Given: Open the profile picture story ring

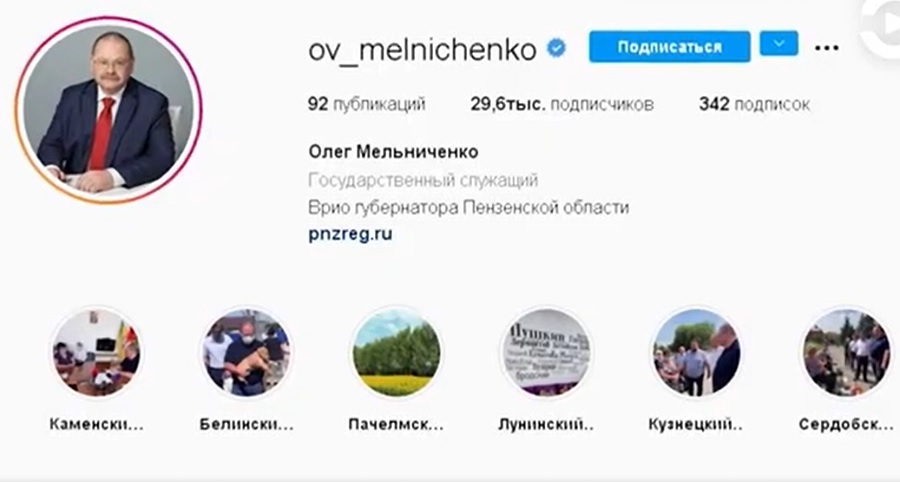Looking at the screenshot, I should 108,110.
